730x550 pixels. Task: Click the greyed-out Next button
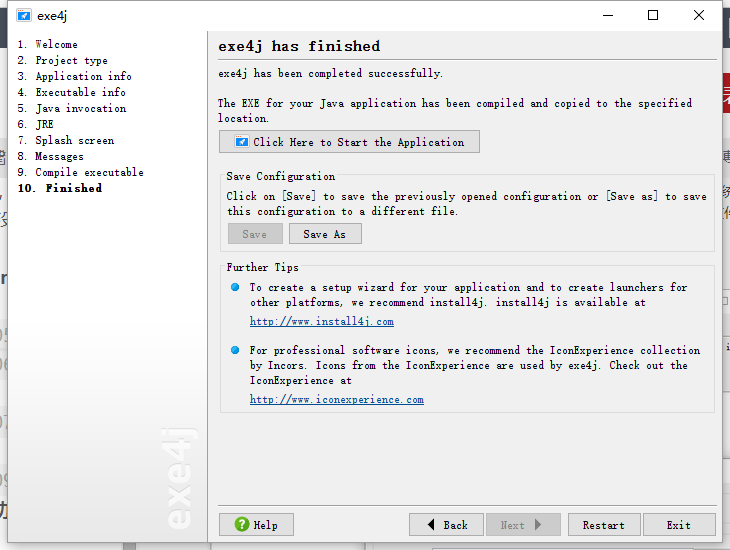[x=523, y=525]
